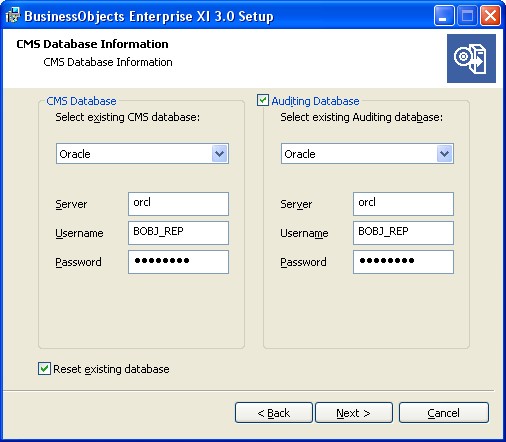Click the CMS Server input field
The height and width of the screenshot is (442, 506).
(178, 204)
